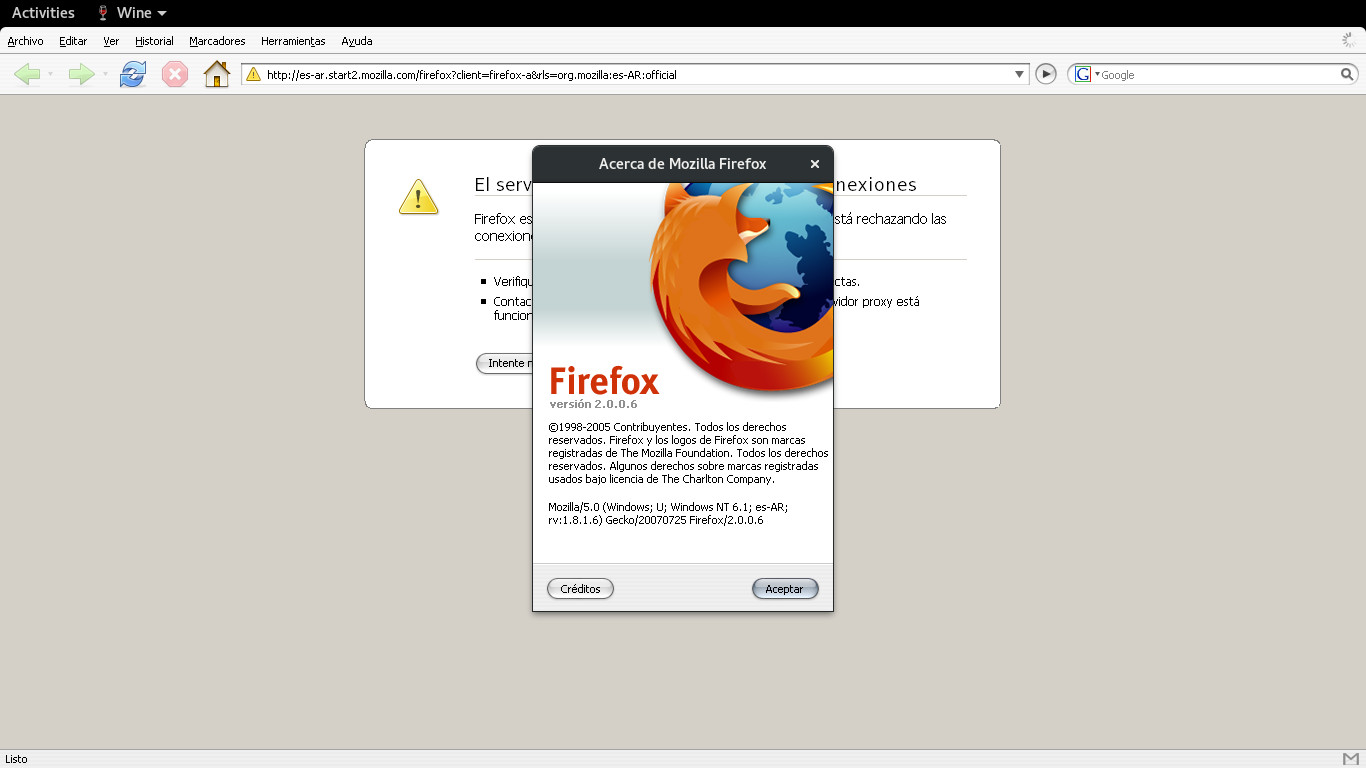
Task: Close the Acerca de Mozilla Firefox dialog
Action: pos(814,164)
